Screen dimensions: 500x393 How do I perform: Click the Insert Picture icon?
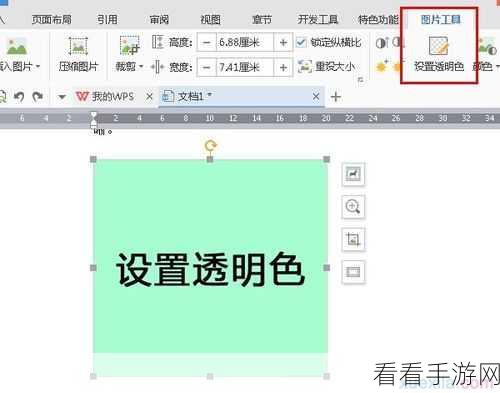tap(16, 46)
